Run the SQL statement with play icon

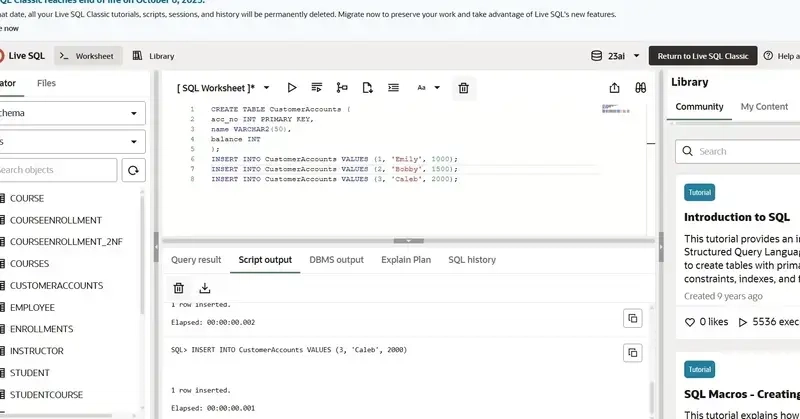pos(292,88)
